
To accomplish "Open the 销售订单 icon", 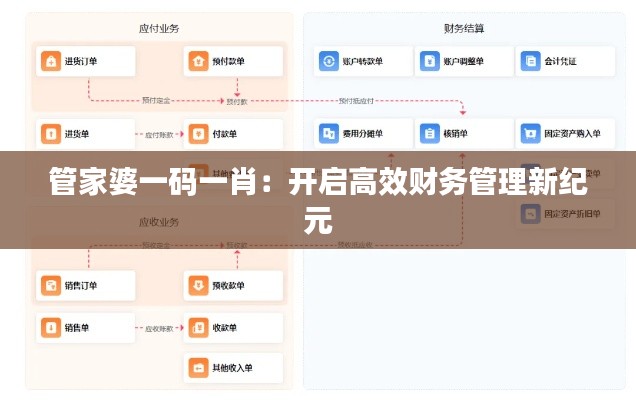I will 51,286.
